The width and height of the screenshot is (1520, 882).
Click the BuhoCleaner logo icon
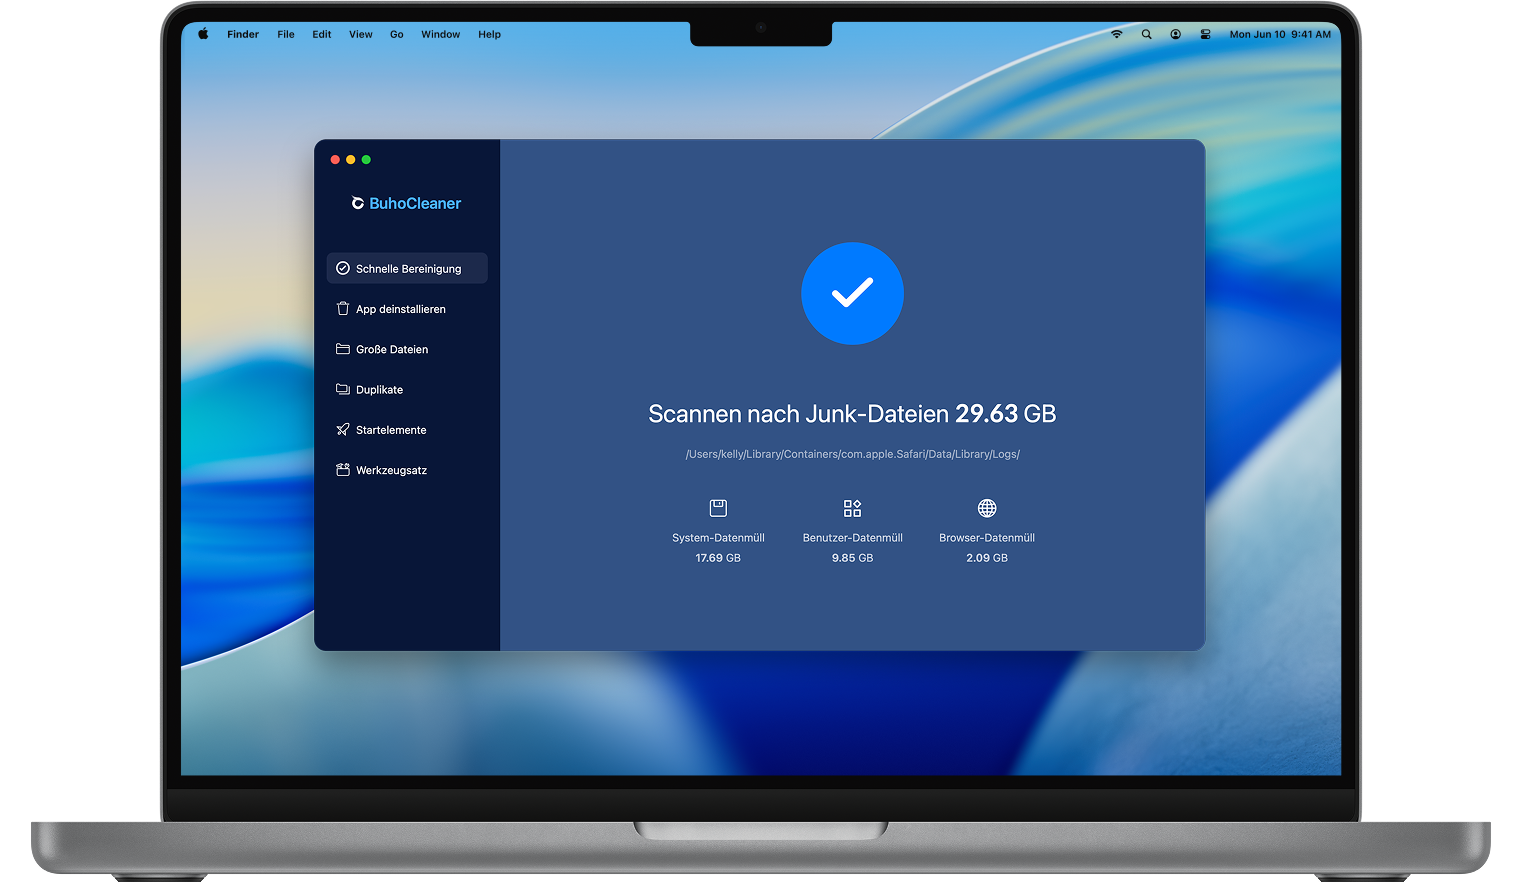[357, 203]
